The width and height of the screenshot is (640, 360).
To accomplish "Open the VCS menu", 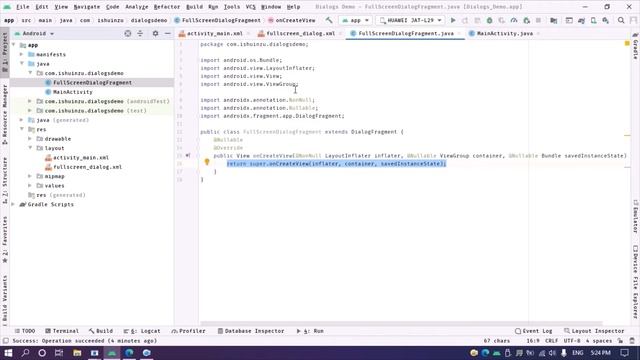I will [251, 7].
